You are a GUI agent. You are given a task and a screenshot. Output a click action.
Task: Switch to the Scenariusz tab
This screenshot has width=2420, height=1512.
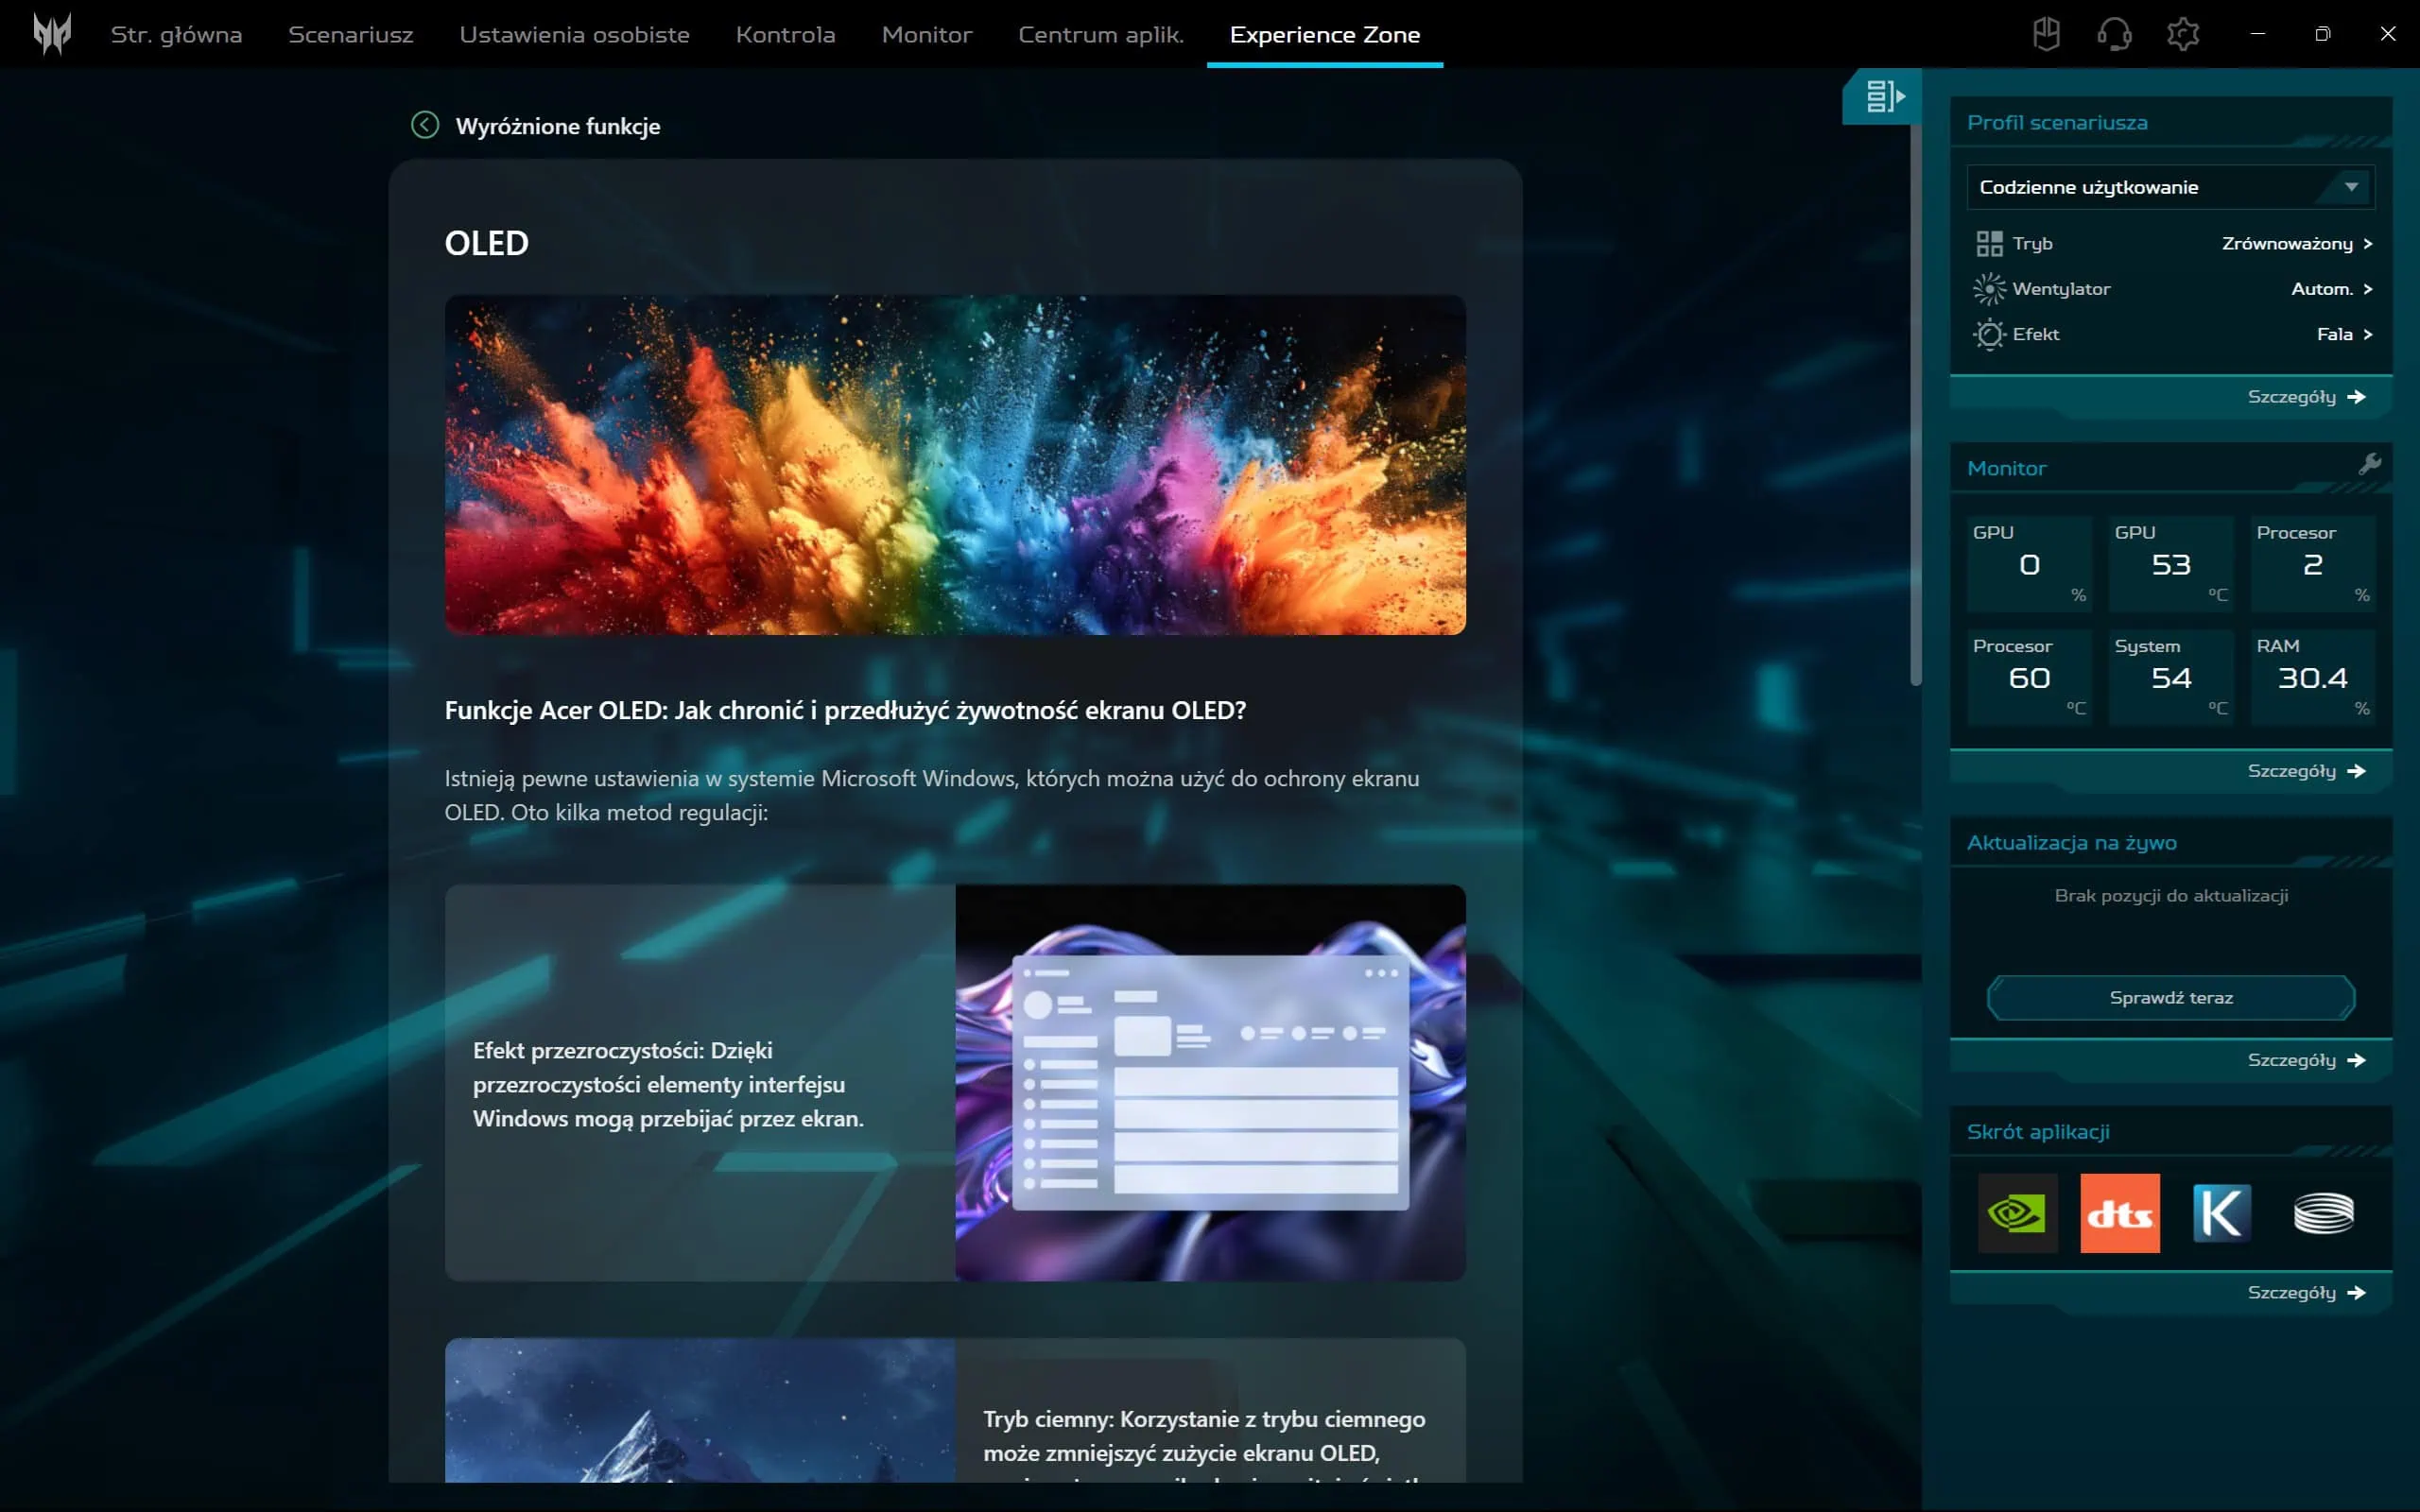(350, 34)
